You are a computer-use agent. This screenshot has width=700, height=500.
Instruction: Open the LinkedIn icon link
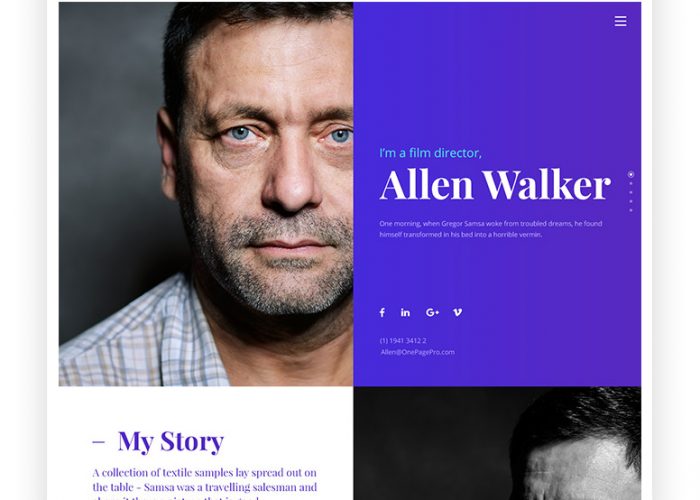click(x=405, y=312)
